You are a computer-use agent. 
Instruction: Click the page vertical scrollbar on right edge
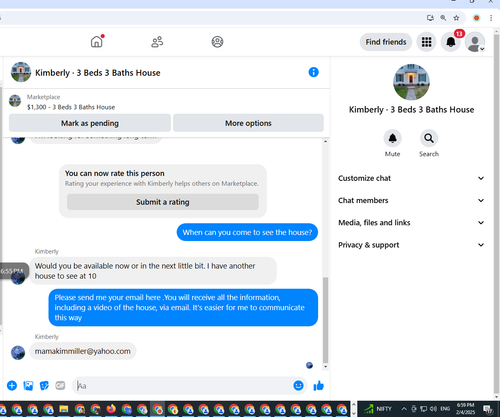click(x=496, y=213)
